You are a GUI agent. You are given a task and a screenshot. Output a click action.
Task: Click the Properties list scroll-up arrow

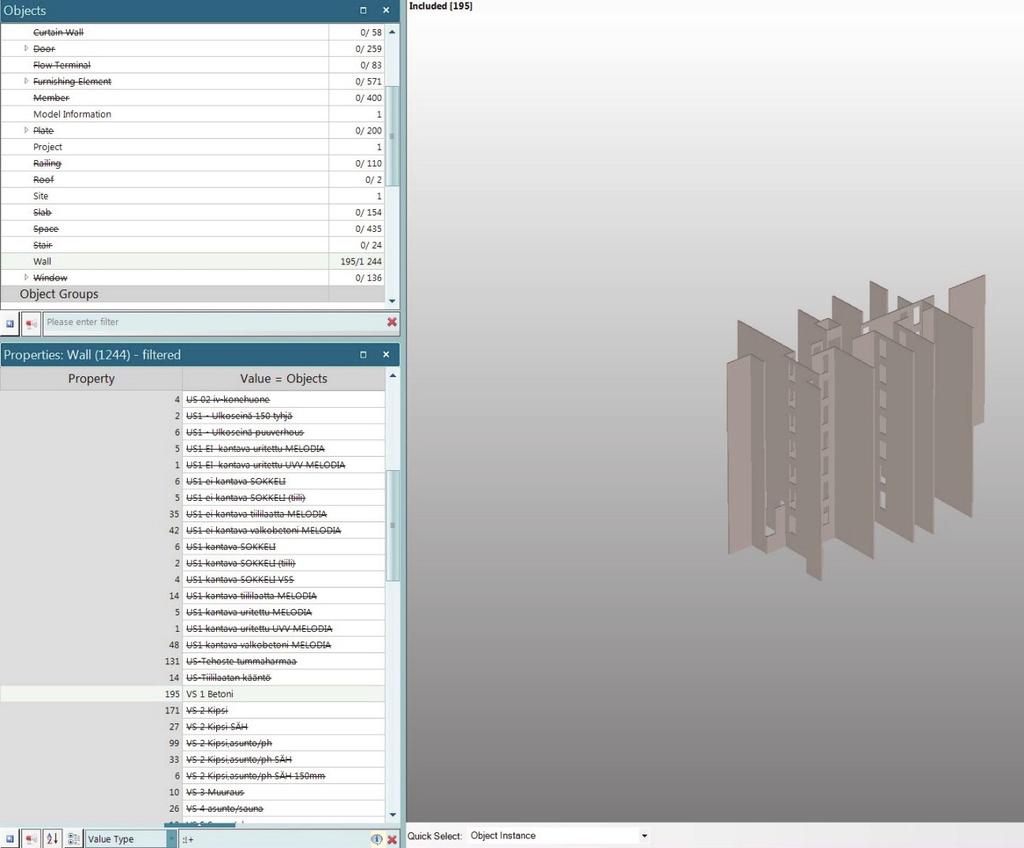pos(392,376)
